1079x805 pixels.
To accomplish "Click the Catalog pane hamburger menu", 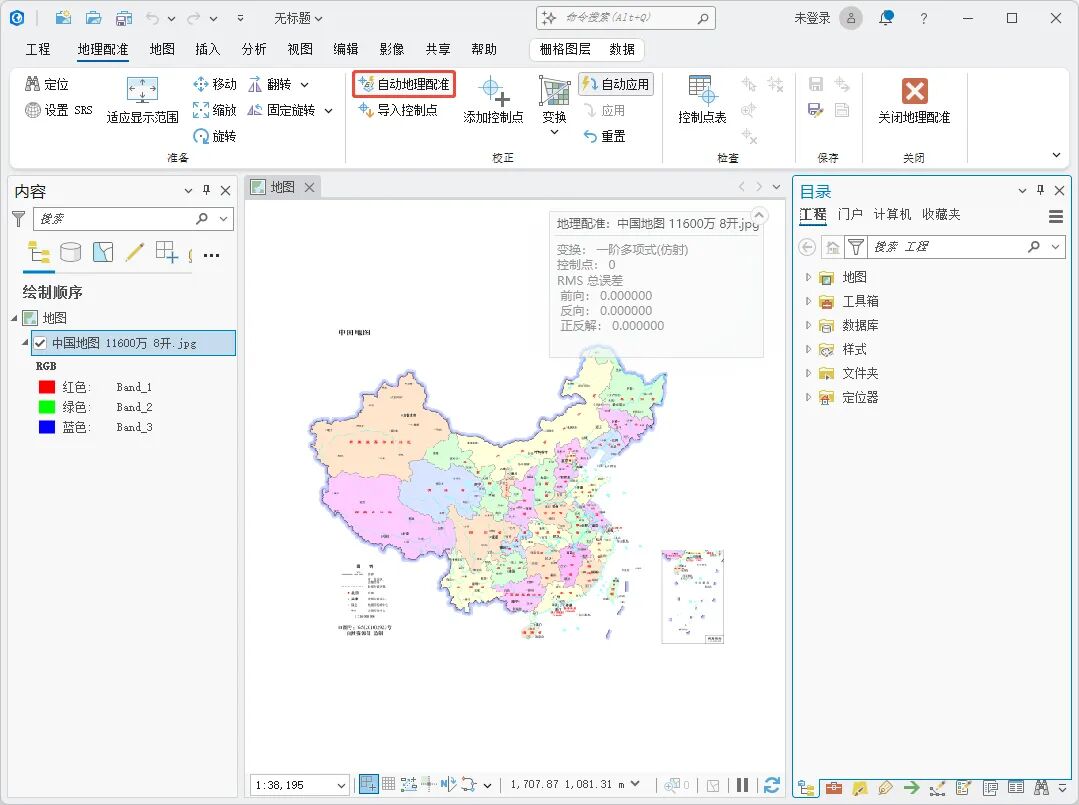I will [x=1056, y=217].
